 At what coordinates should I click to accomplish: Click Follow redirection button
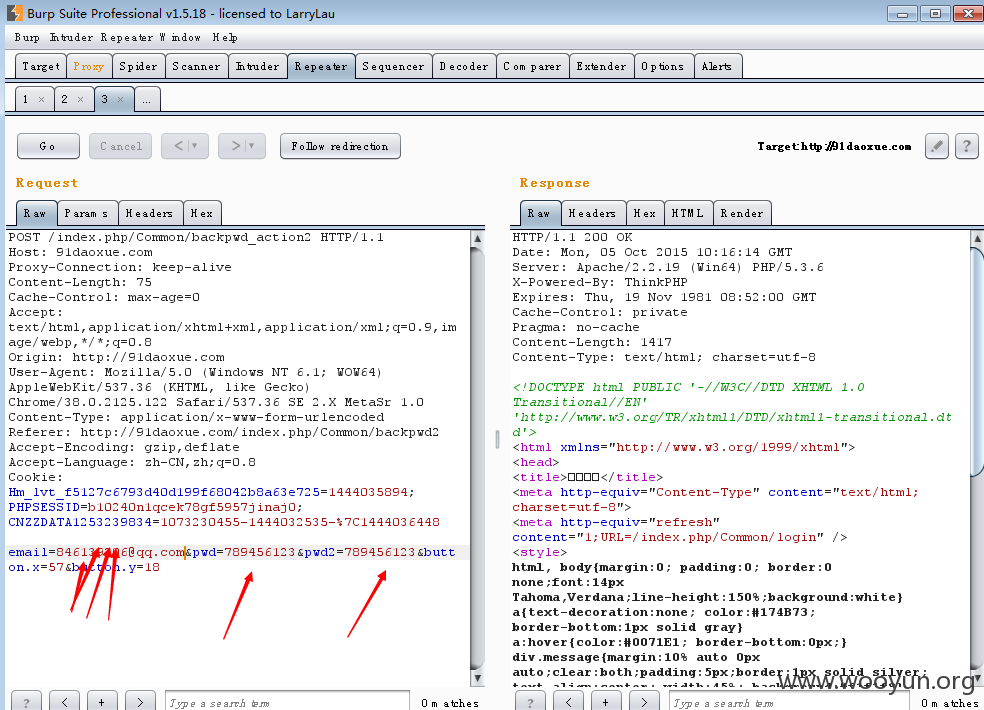(340, 146)
